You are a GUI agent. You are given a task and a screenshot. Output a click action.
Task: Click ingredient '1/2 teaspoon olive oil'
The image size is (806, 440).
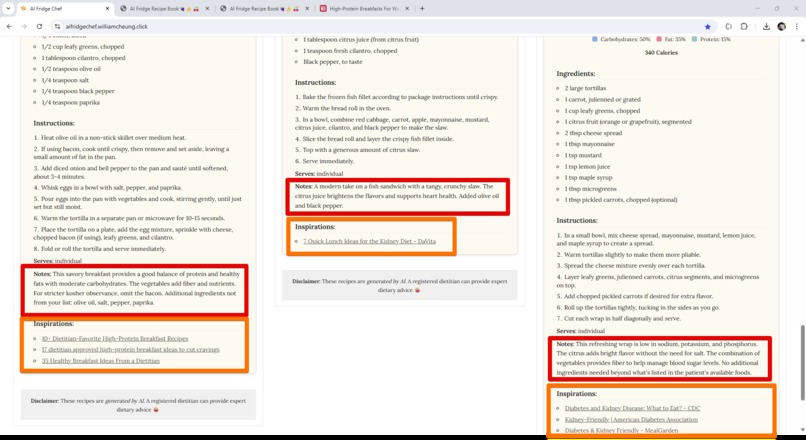[x=71, y=69]
